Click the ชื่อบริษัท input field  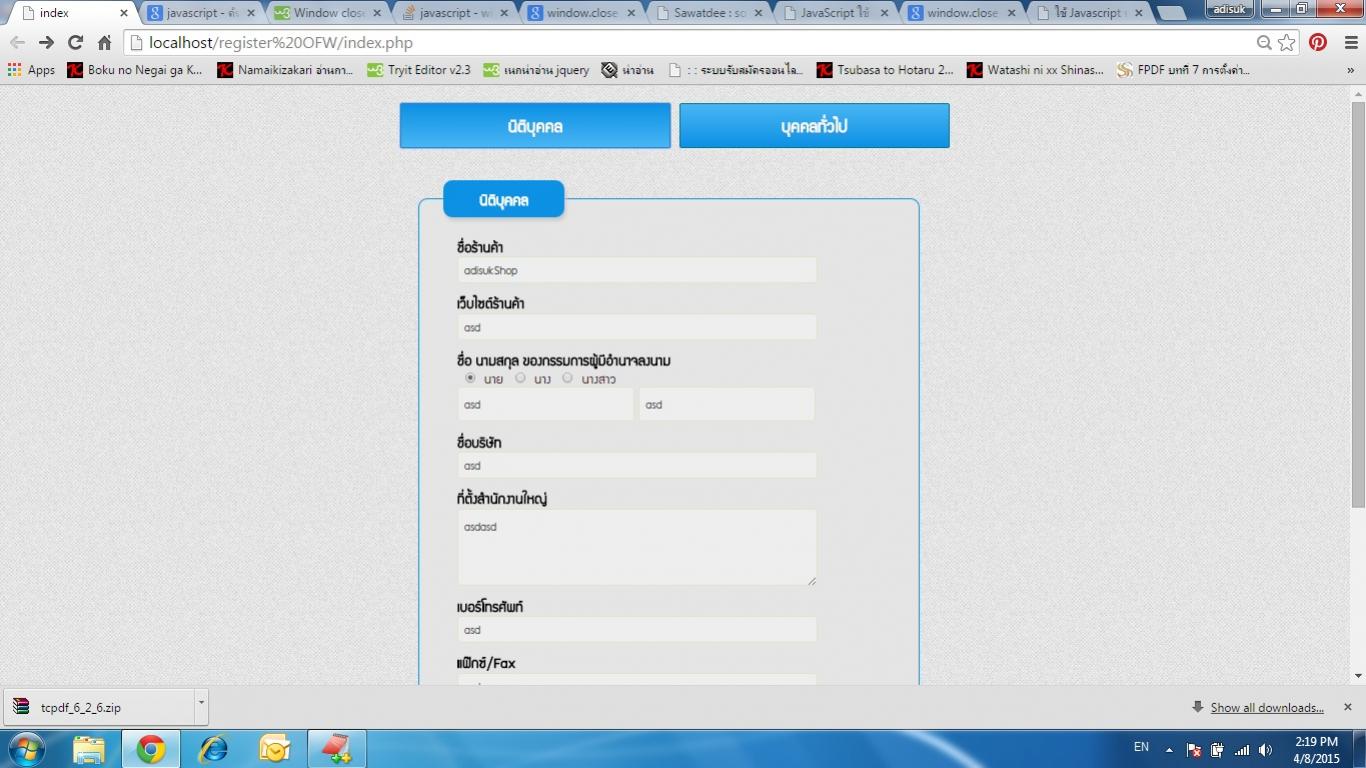pos(637,465)
